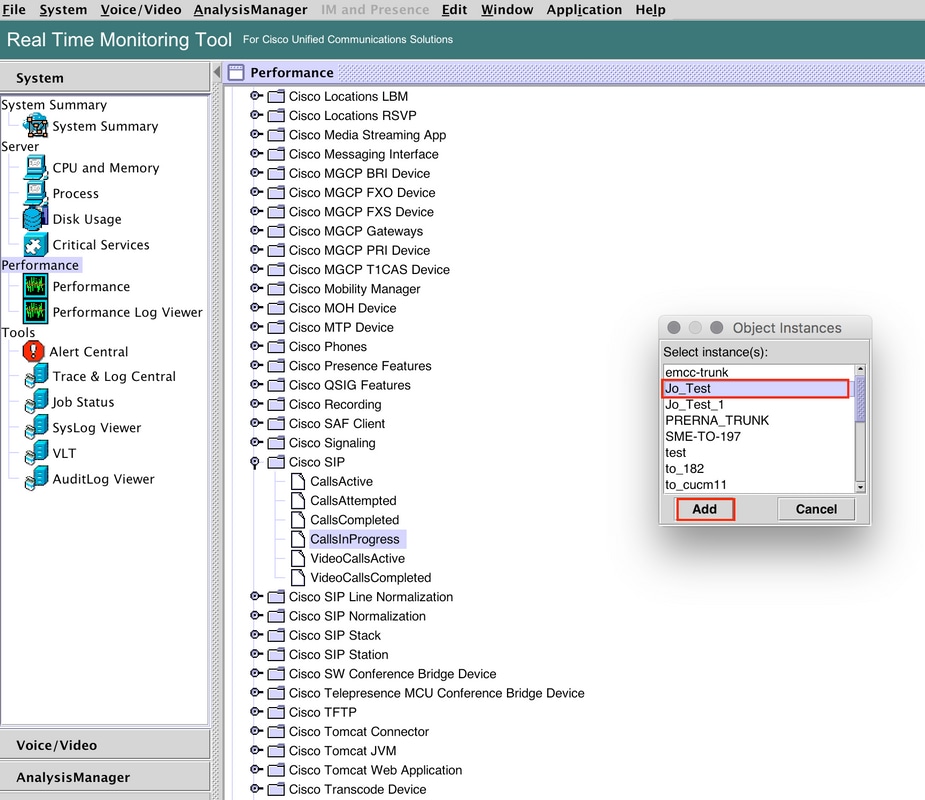Image resolution: width=925 pixels, height=800 pixels.
Task: Click the Cisco SIP folder icon
Action: tap(276, 462)
